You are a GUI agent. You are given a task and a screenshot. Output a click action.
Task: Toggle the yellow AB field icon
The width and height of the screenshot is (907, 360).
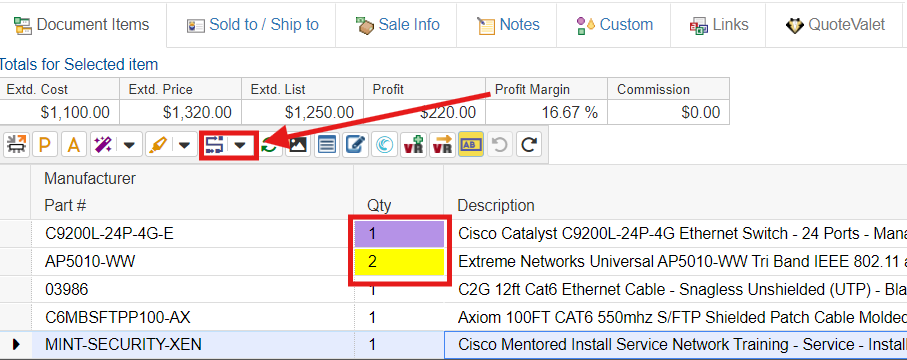471,145
